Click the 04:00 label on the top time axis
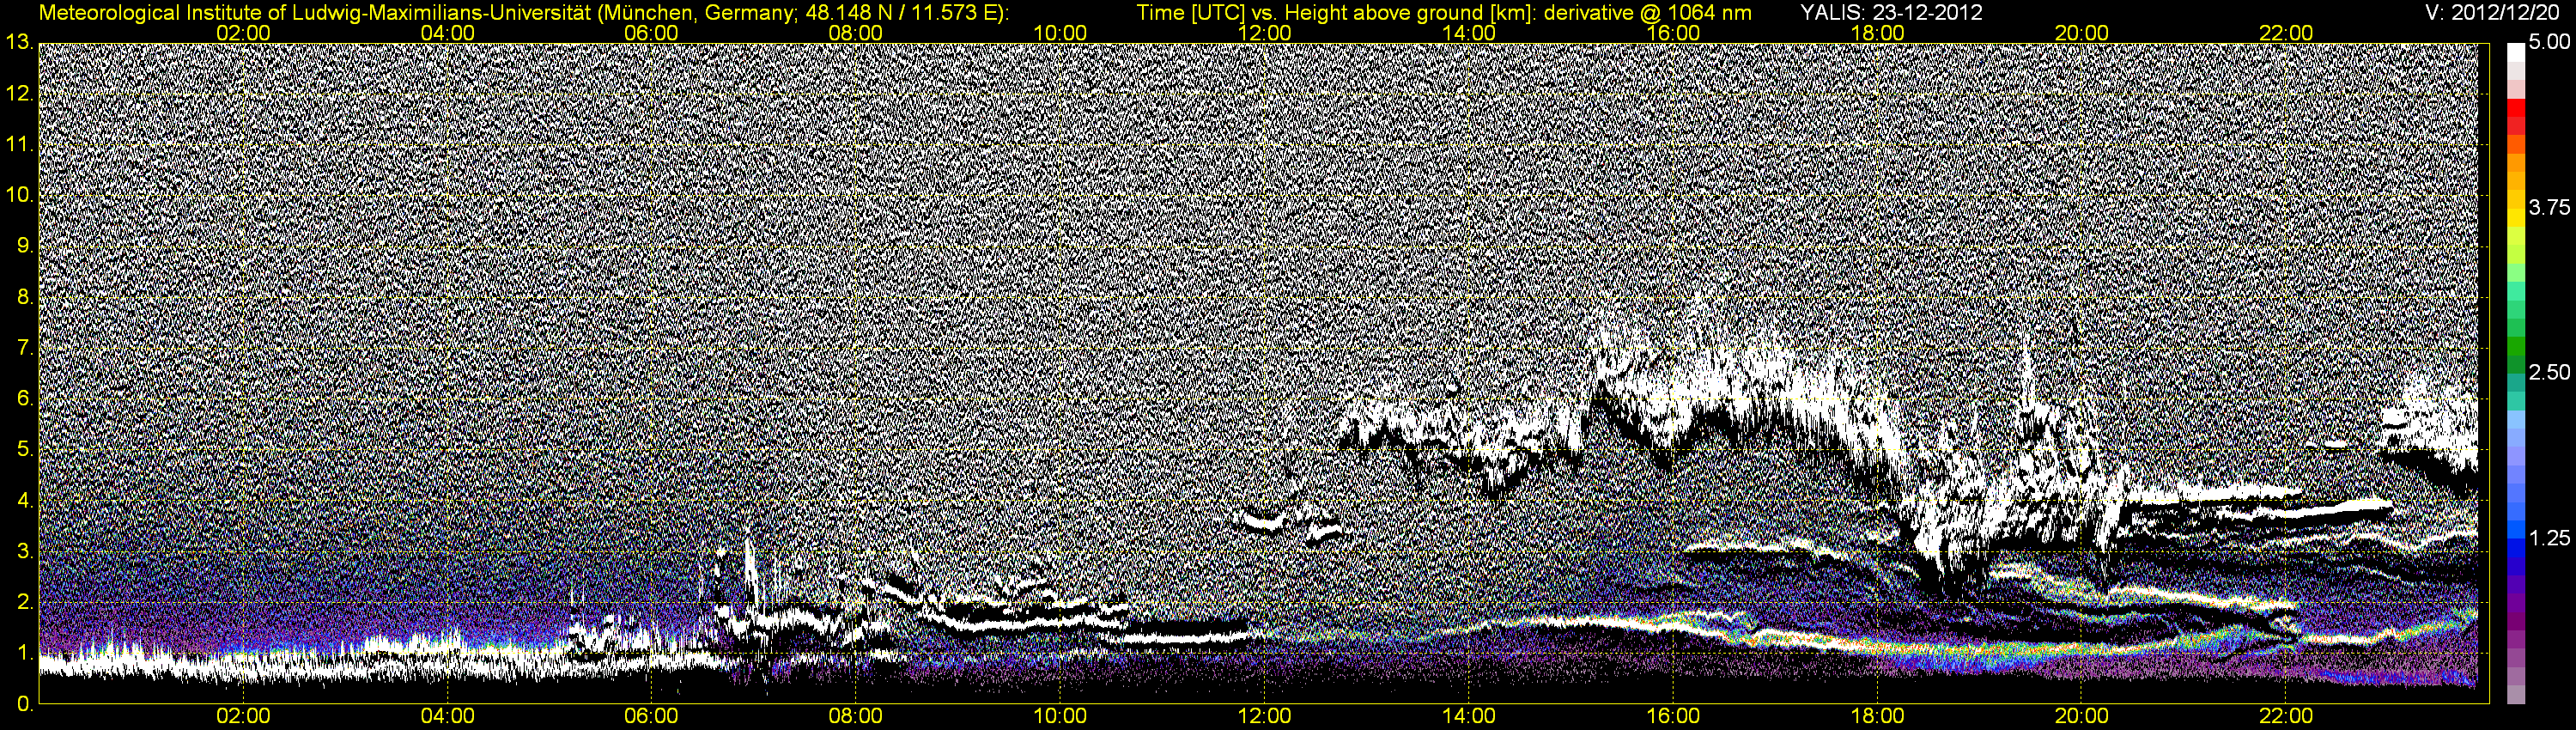The width and height of the screenshot is (2576, 730). (448, 33)
